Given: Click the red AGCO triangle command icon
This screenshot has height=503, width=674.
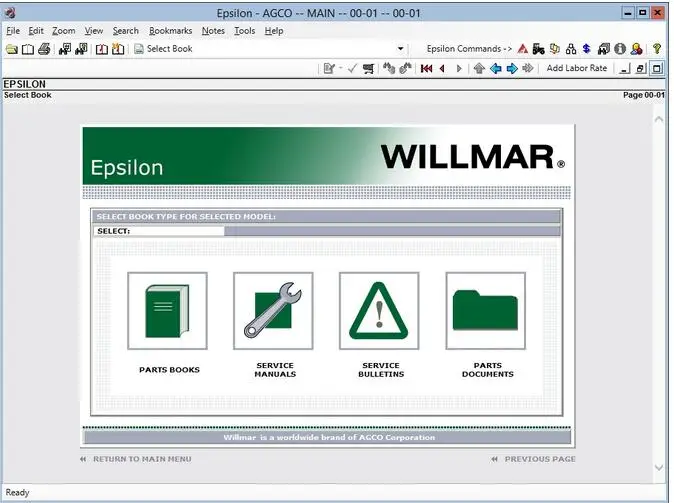Looking at the screenshot, I should (523, 49).
